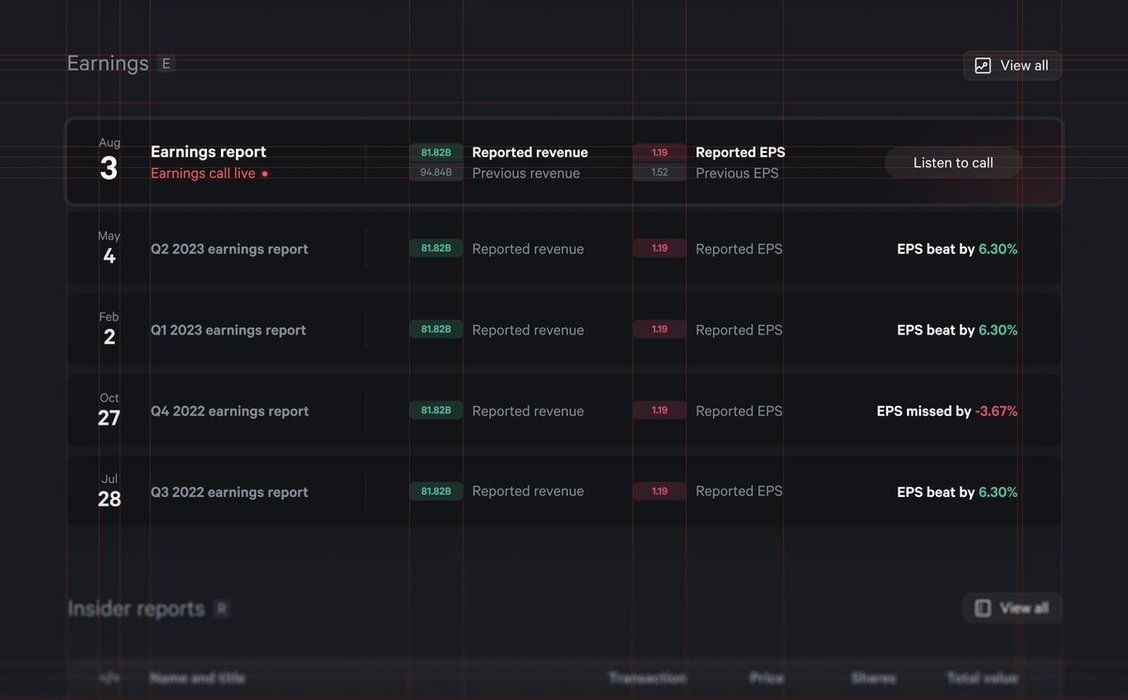The height and width of the screenshot is (700, 1128).
Task: Open the Q2 2023 earnings report
Action: [229, 249]
